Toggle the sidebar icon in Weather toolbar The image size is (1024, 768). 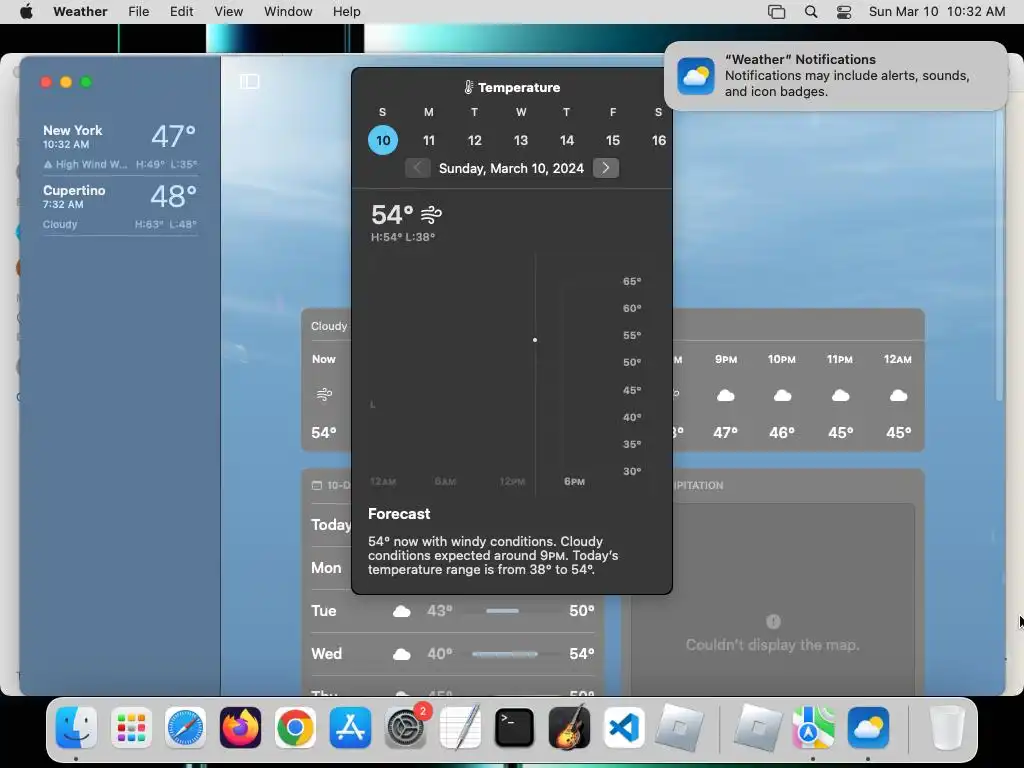pos(249,82)
